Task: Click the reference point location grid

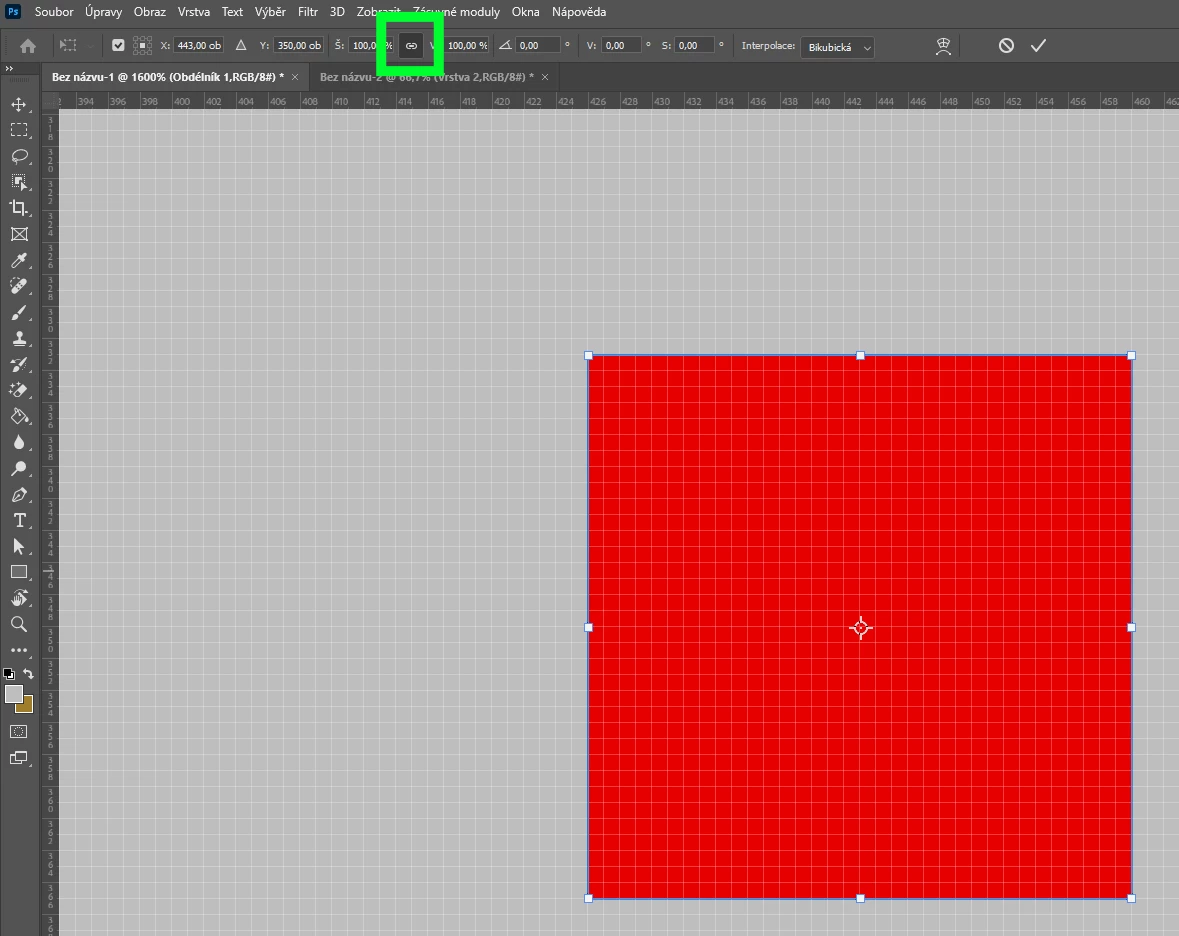Action: point(142,45)
